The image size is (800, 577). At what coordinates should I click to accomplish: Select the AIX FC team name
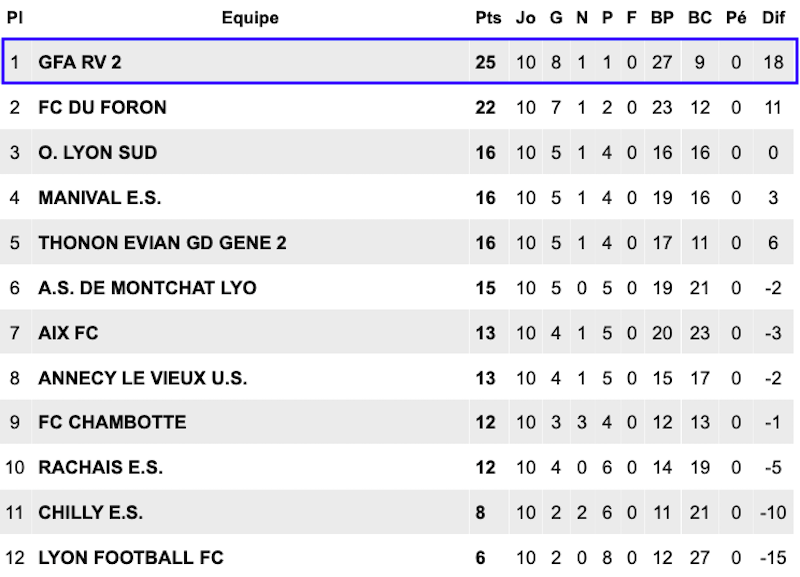tap(68, 333)
